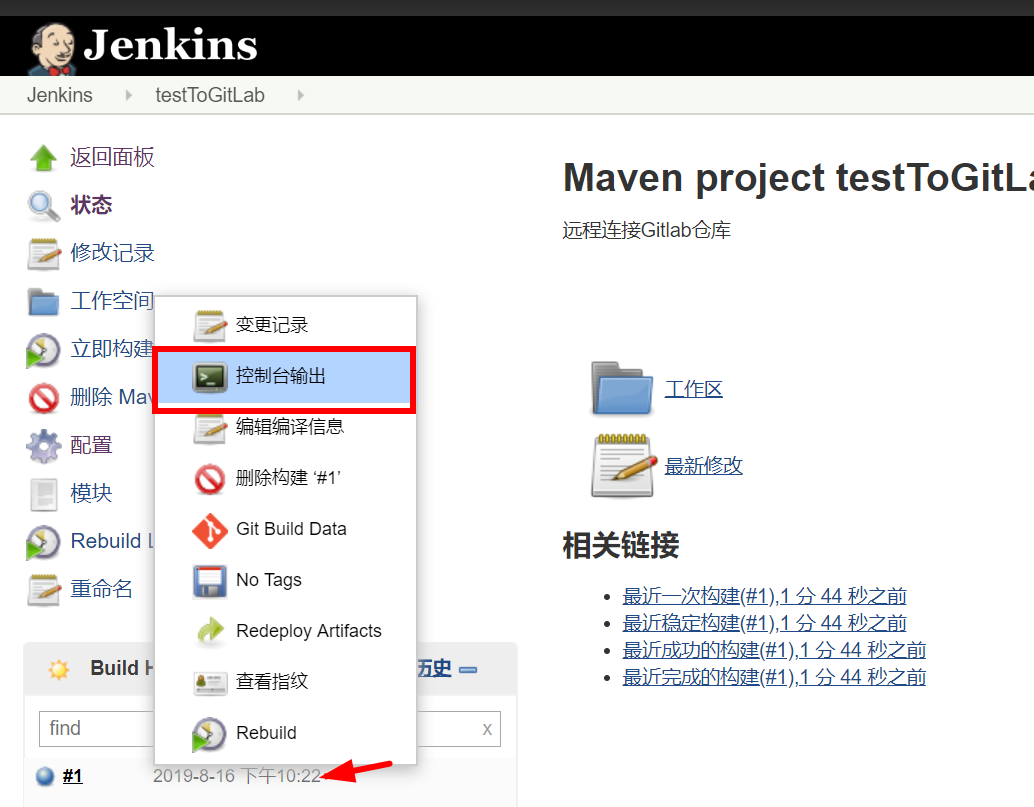Screen dimensions: 1034x807
Task: Click the Jenkins breadcrumb link
Action: [x=59, y=96]
